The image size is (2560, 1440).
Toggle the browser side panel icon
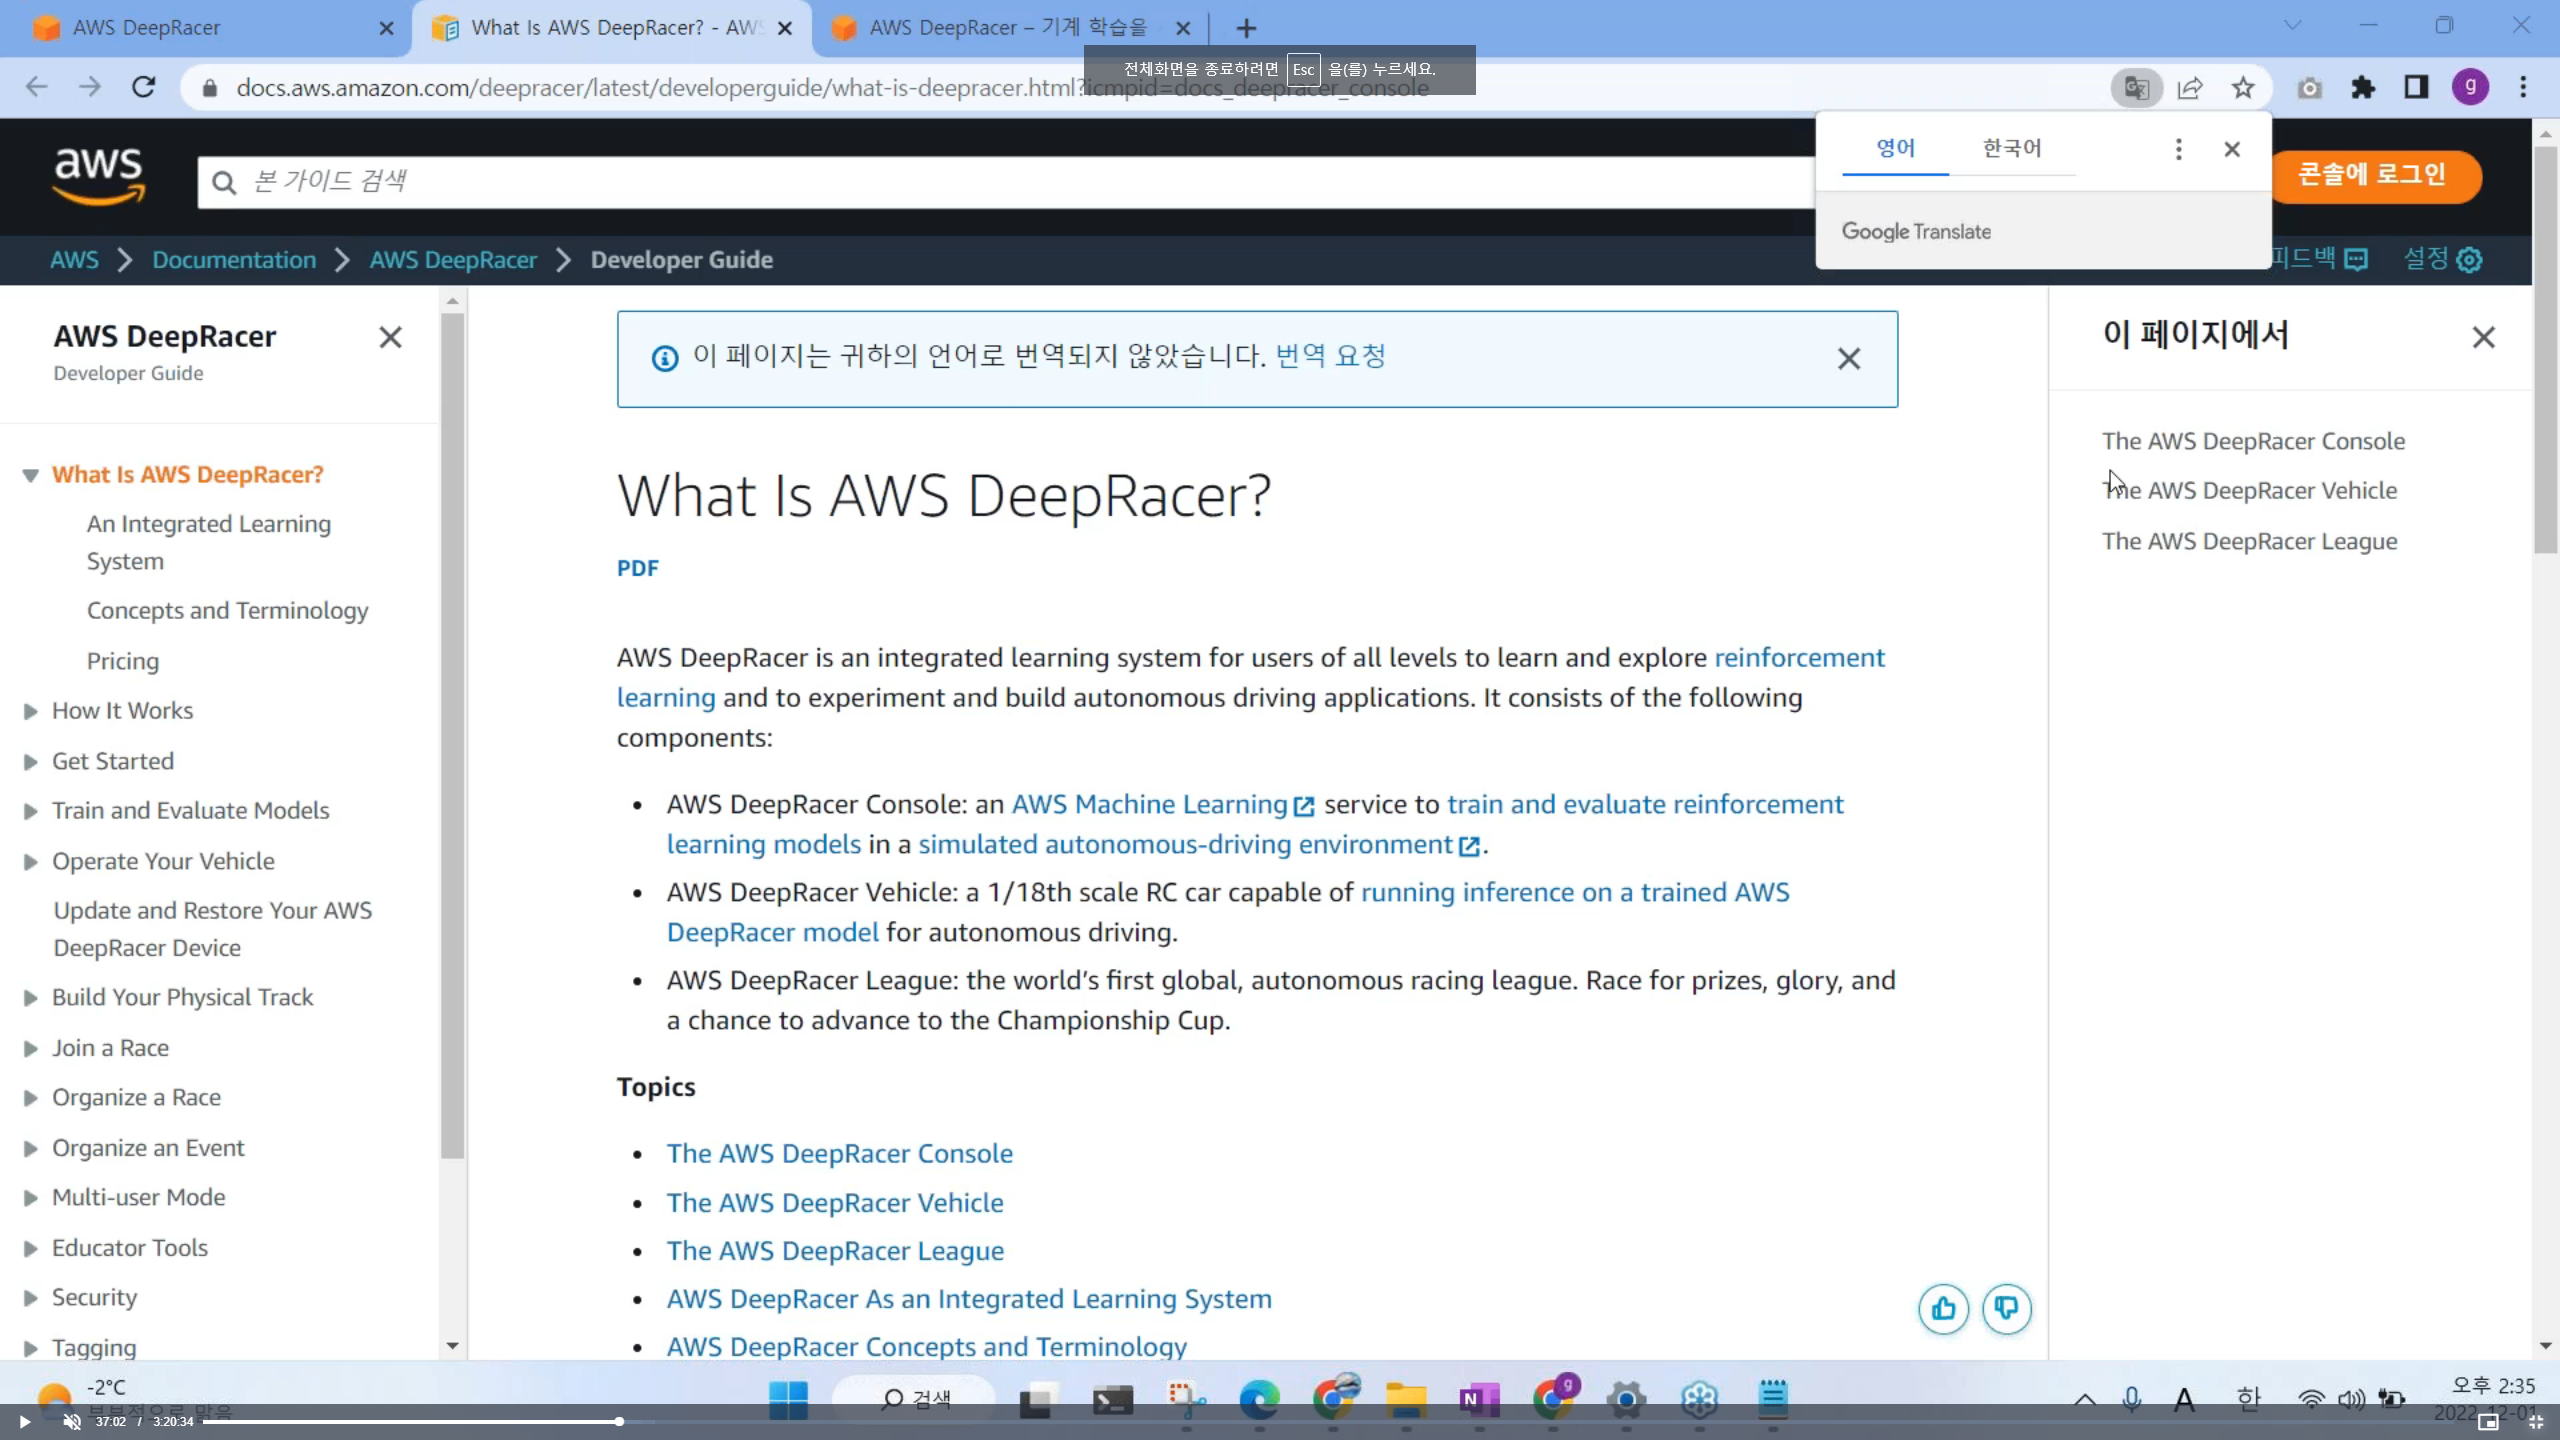(2416, 88)
